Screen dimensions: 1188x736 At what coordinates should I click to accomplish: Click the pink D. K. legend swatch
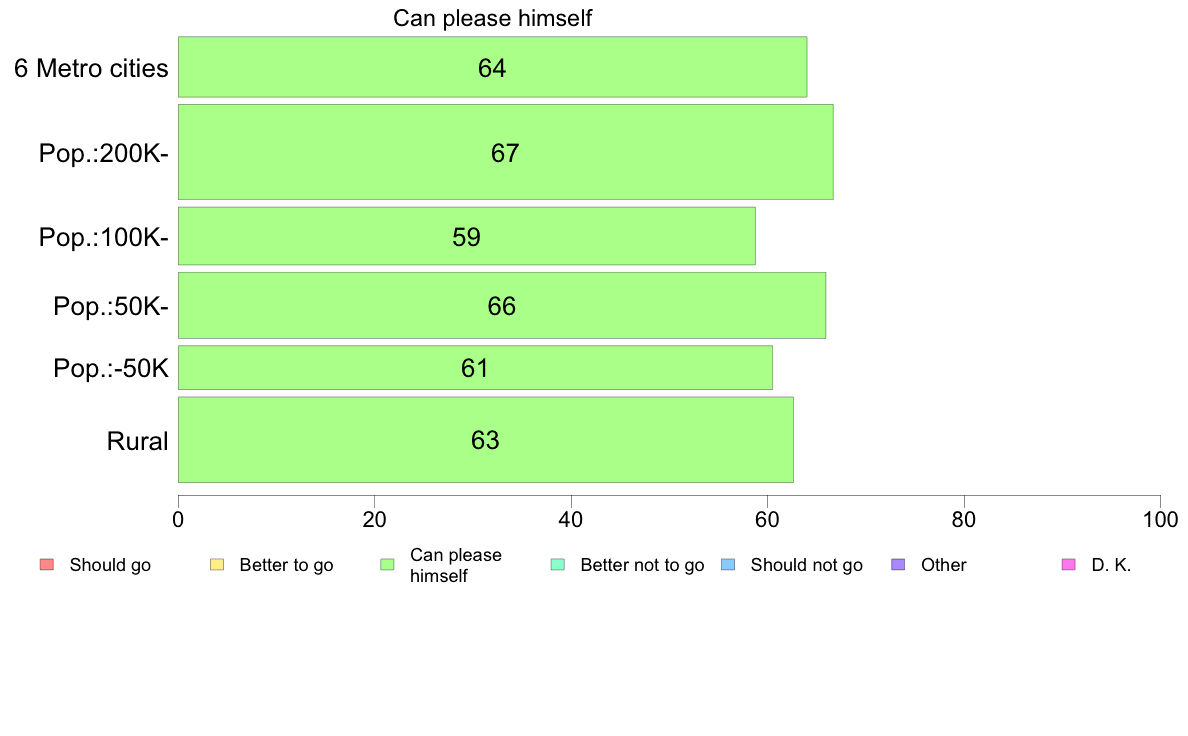[1068, 565]
